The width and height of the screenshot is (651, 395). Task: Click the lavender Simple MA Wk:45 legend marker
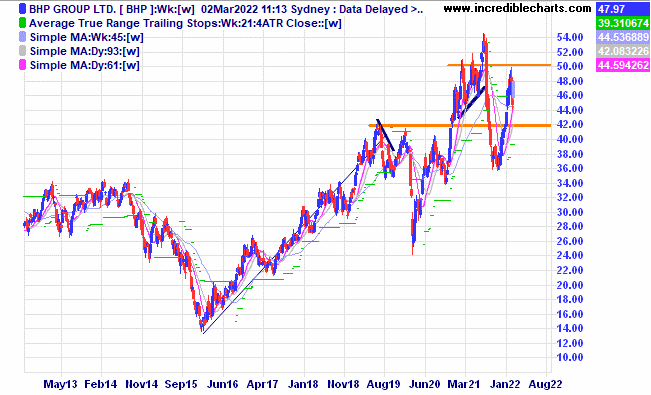pos(22,37)
